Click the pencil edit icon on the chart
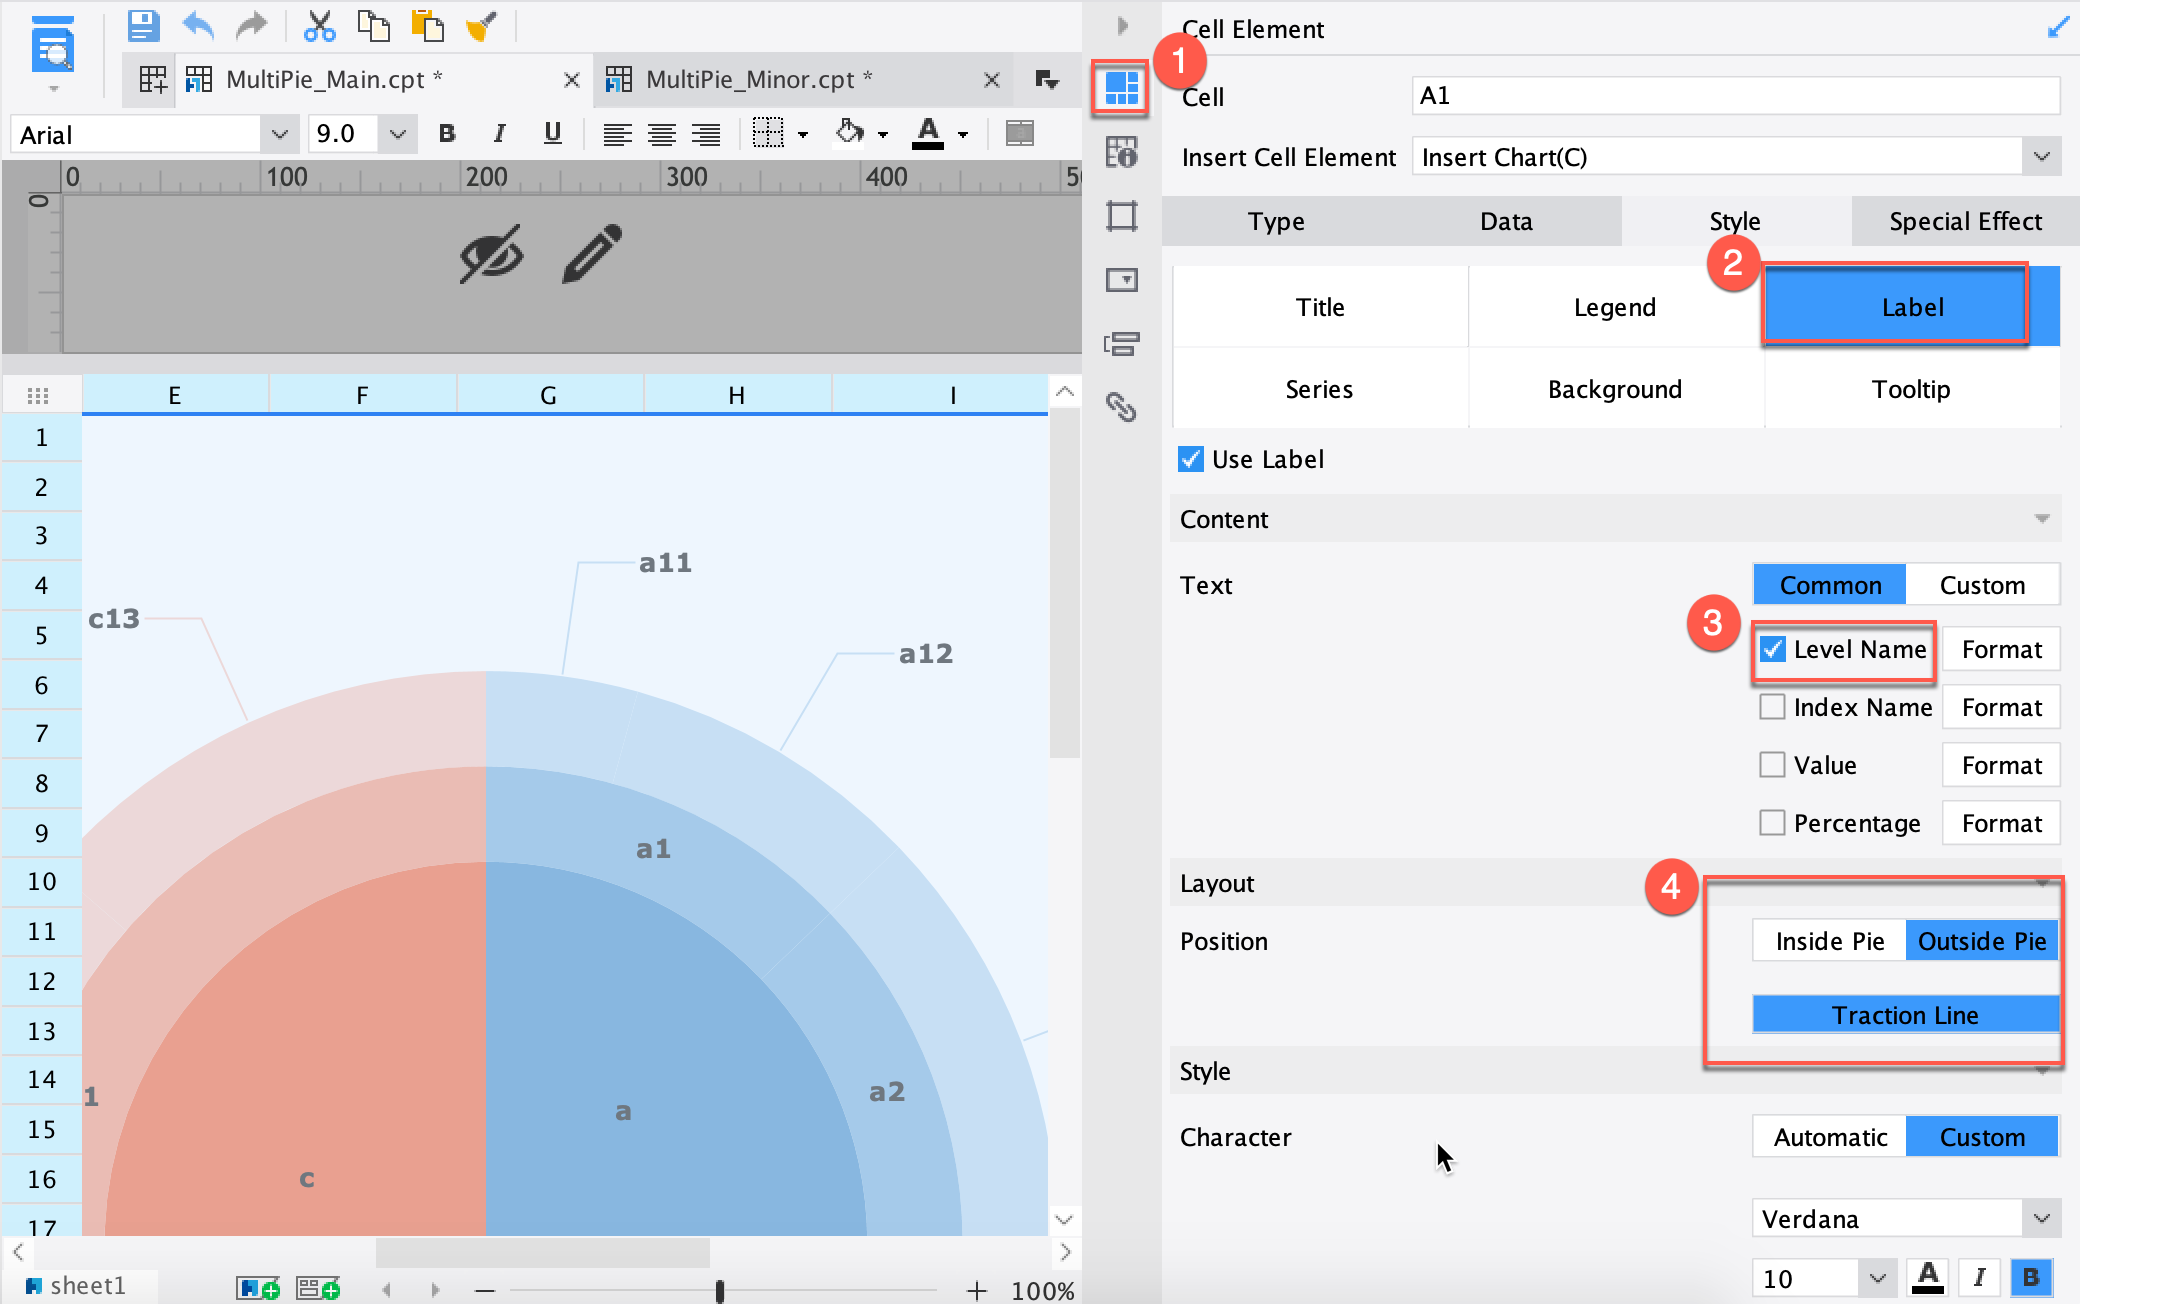Screen dimensions: 2164x1304 (592, 254)
